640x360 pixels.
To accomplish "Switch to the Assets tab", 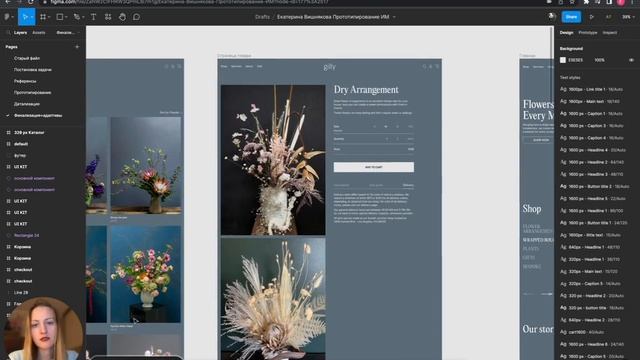I will click(39, 33).
